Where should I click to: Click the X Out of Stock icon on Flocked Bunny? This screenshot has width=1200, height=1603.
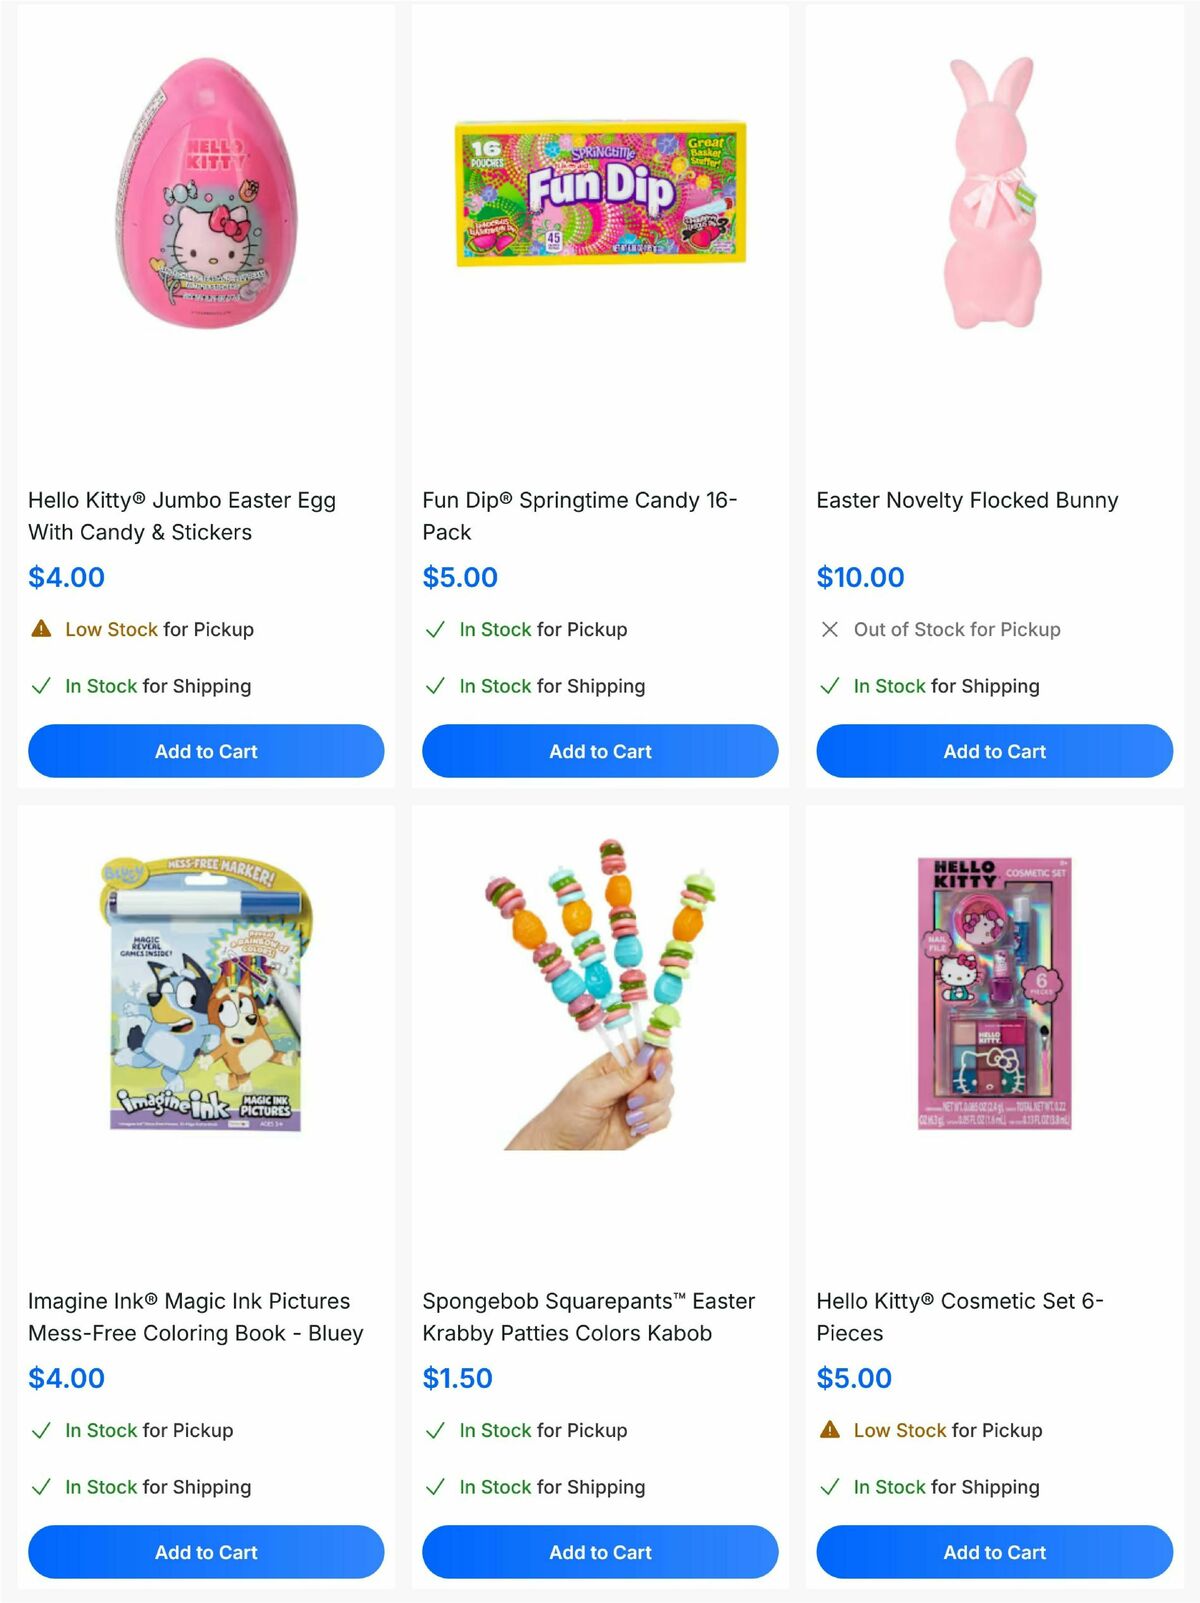(829, 630)
